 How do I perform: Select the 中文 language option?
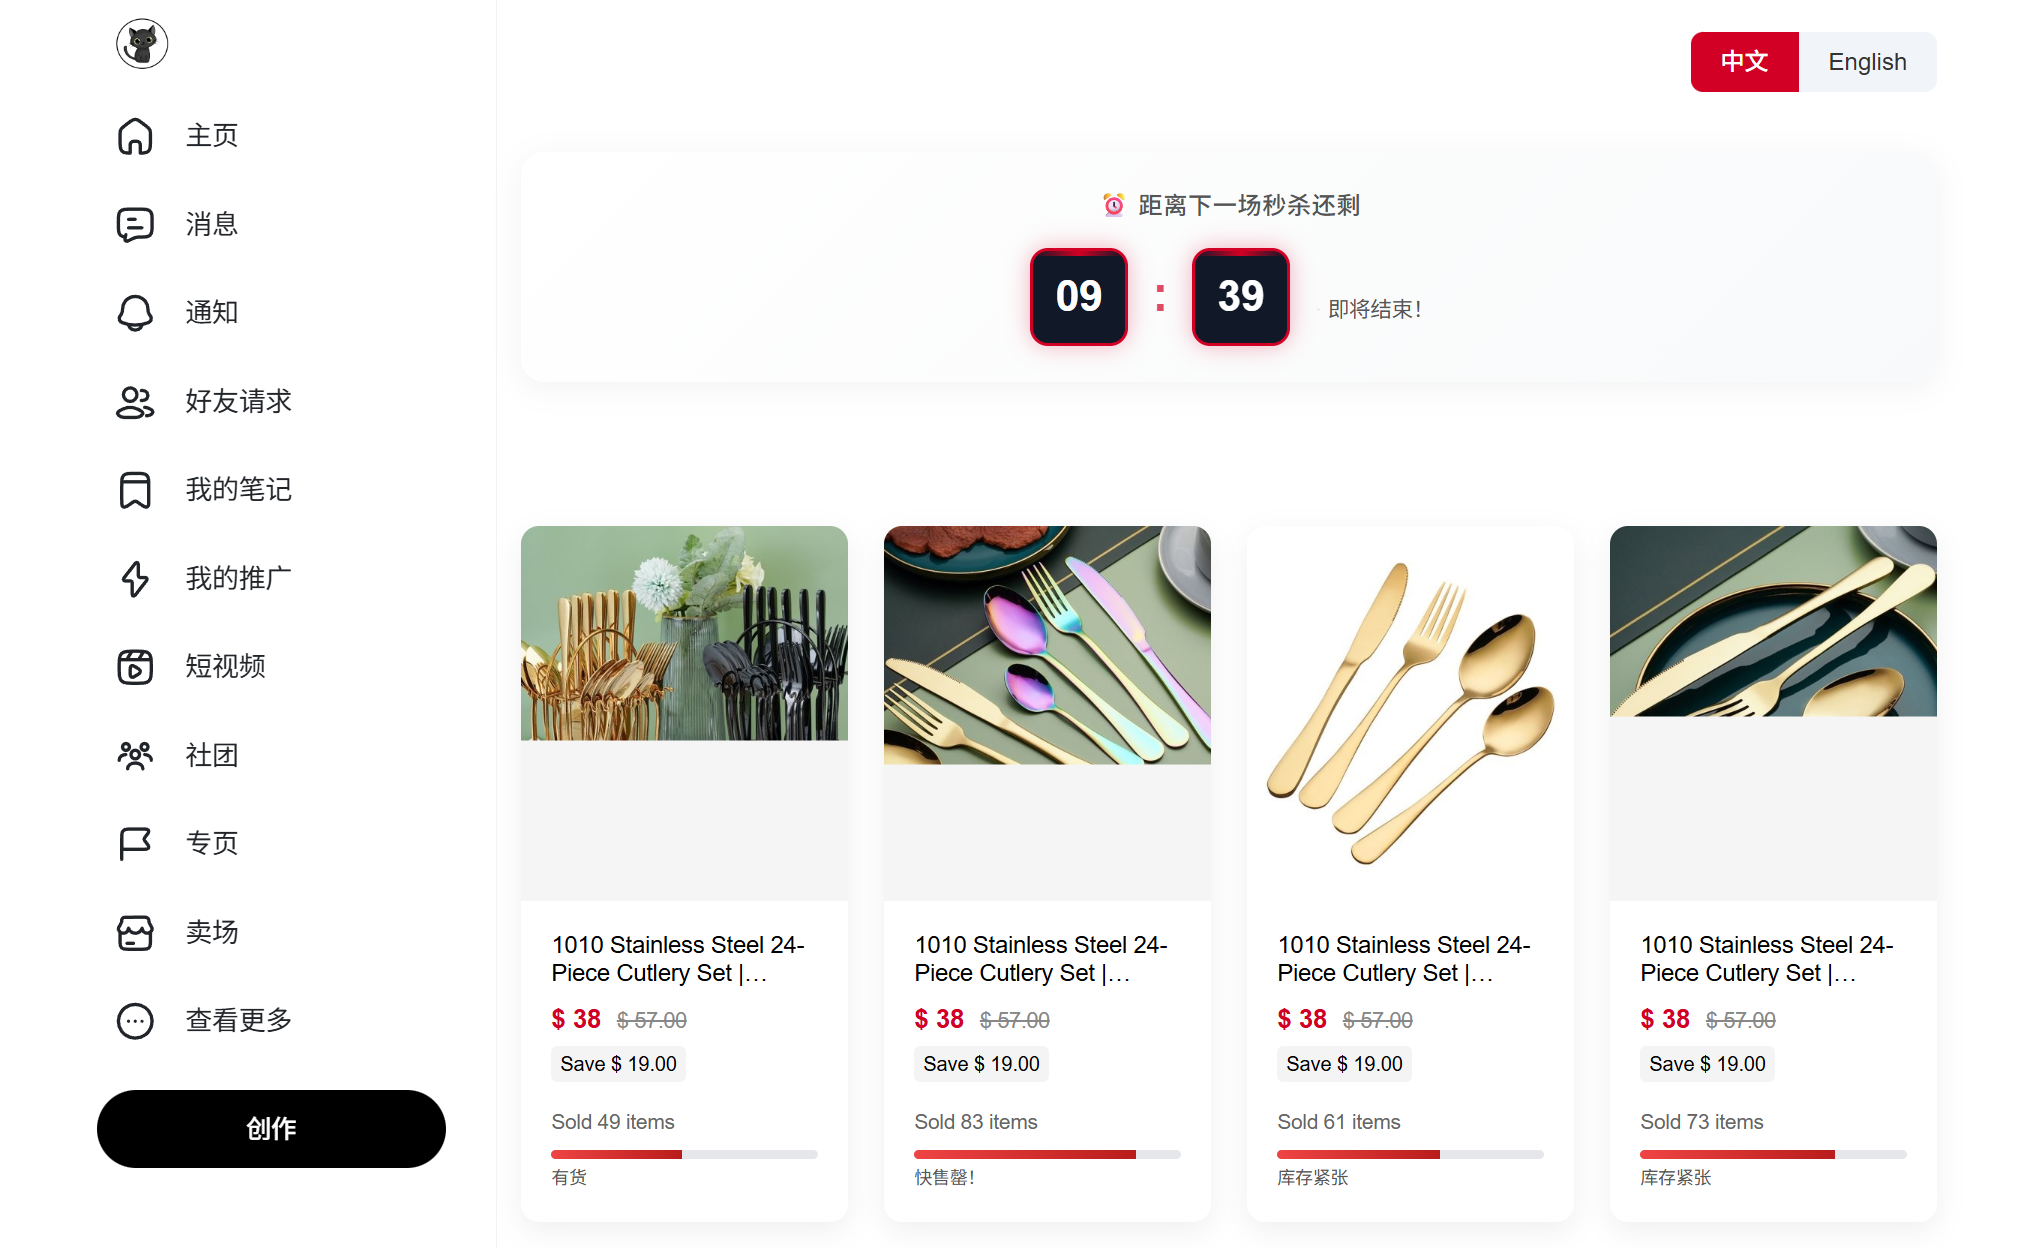(1744, 62)
